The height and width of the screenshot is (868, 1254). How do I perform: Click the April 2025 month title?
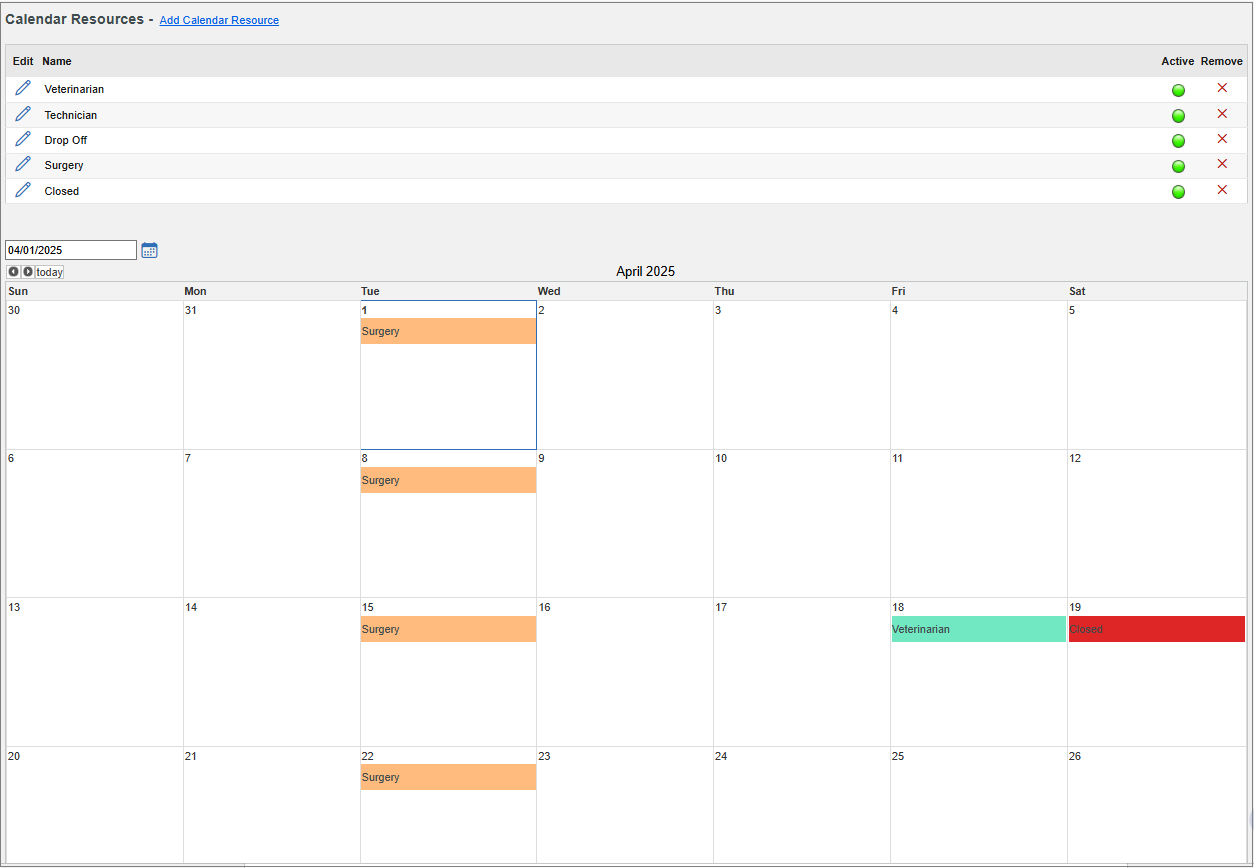point(645,271)
